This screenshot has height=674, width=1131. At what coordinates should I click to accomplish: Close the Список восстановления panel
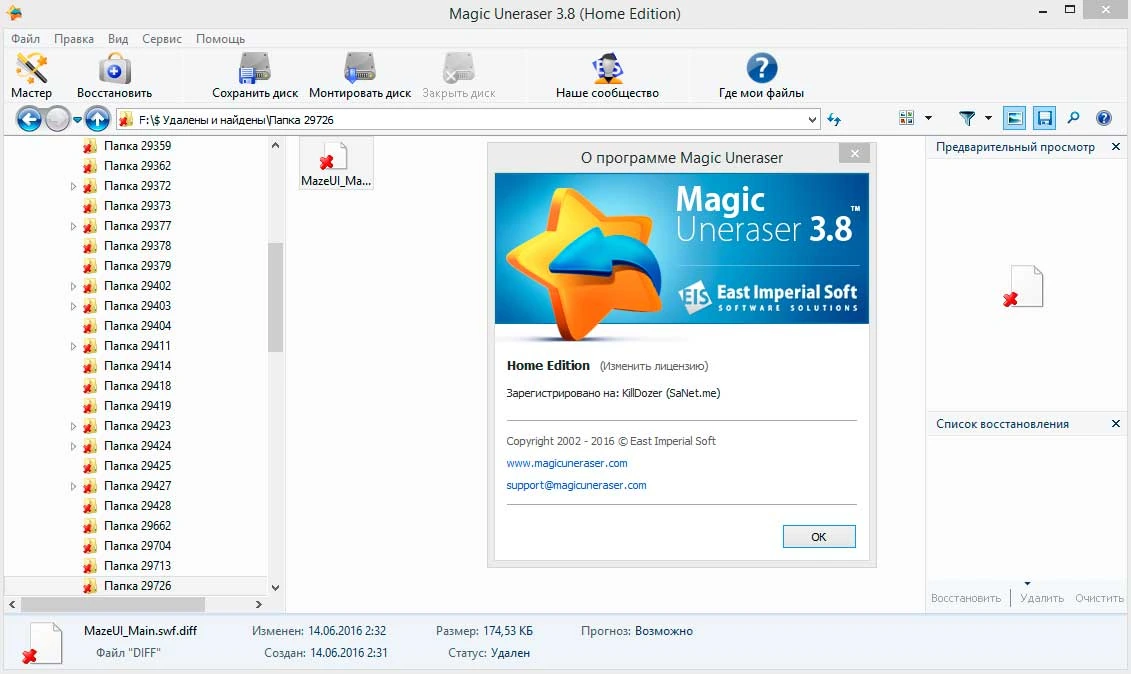pyautogui.click(x=1116, y=424)
